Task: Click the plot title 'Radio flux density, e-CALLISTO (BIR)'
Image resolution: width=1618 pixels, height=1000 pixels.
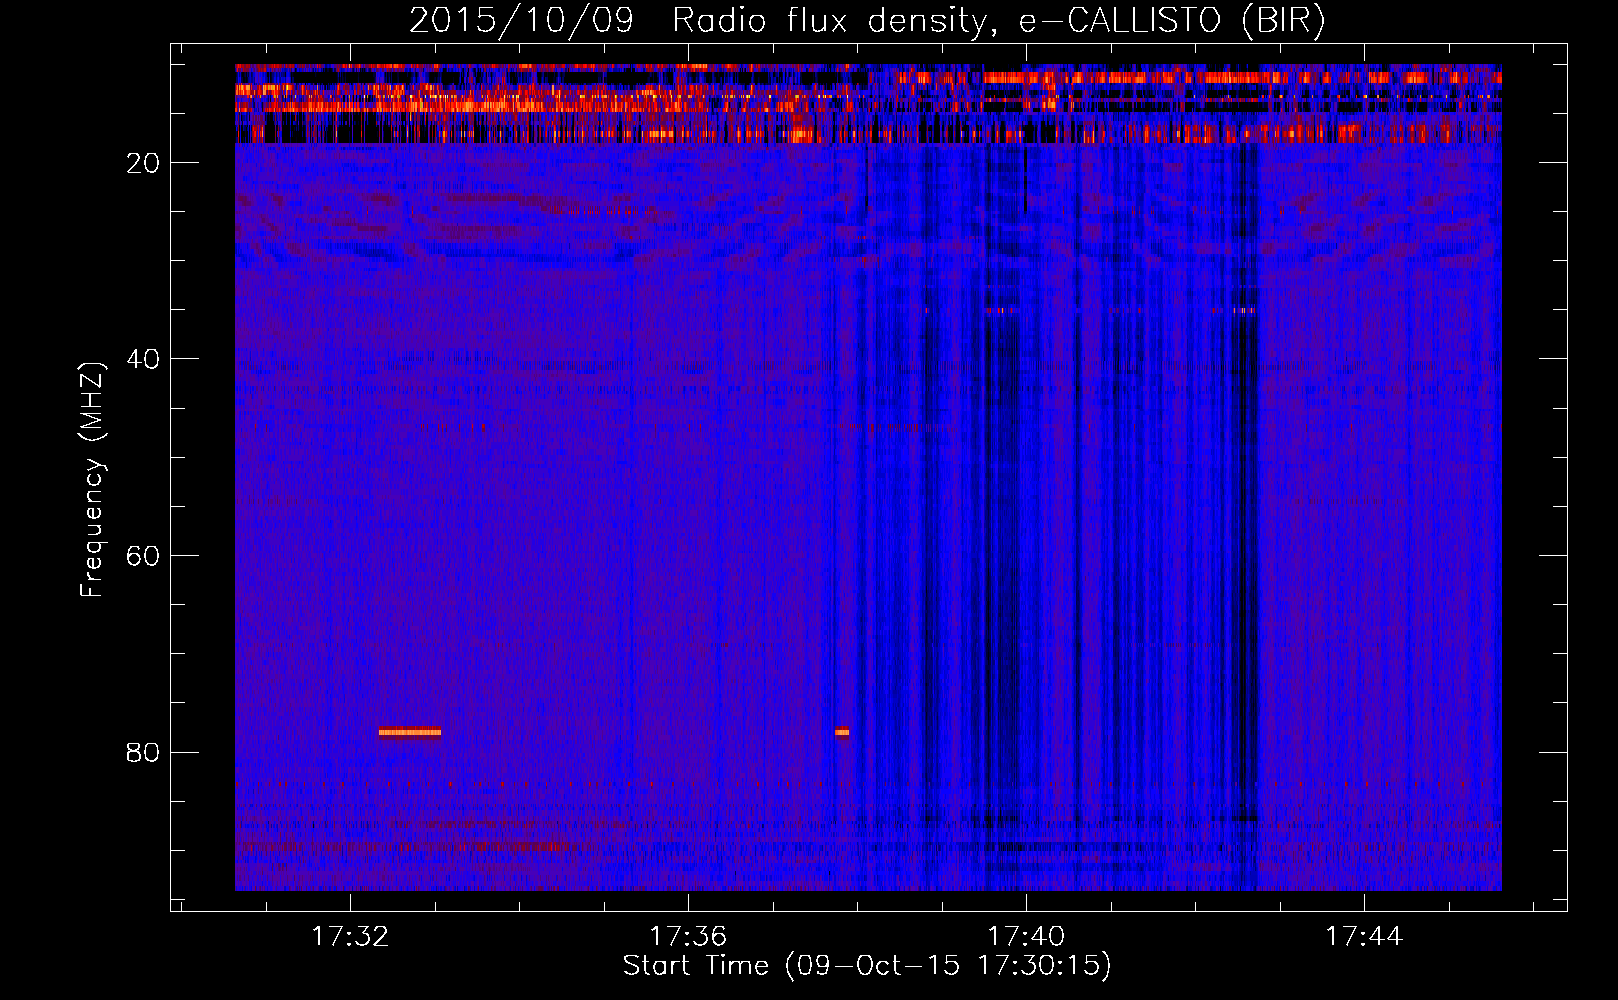Action: click(998, 22)
